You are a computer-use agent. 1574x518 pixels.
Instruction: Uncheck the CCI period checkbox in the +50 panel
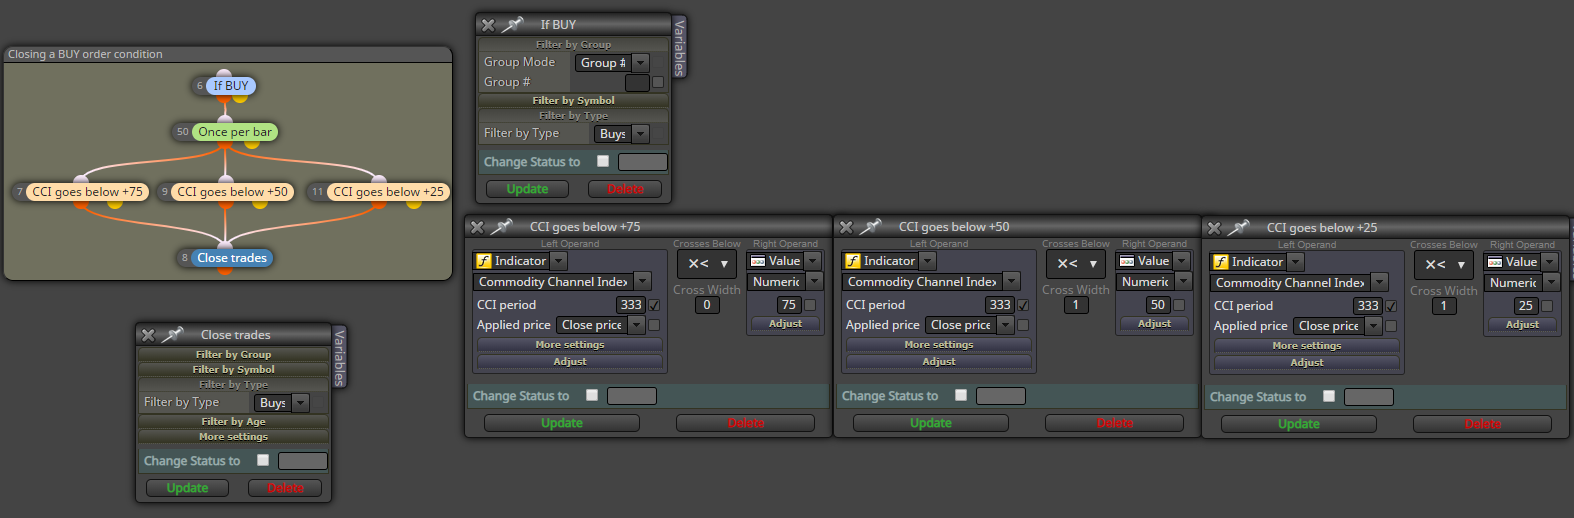(1023, 305)
